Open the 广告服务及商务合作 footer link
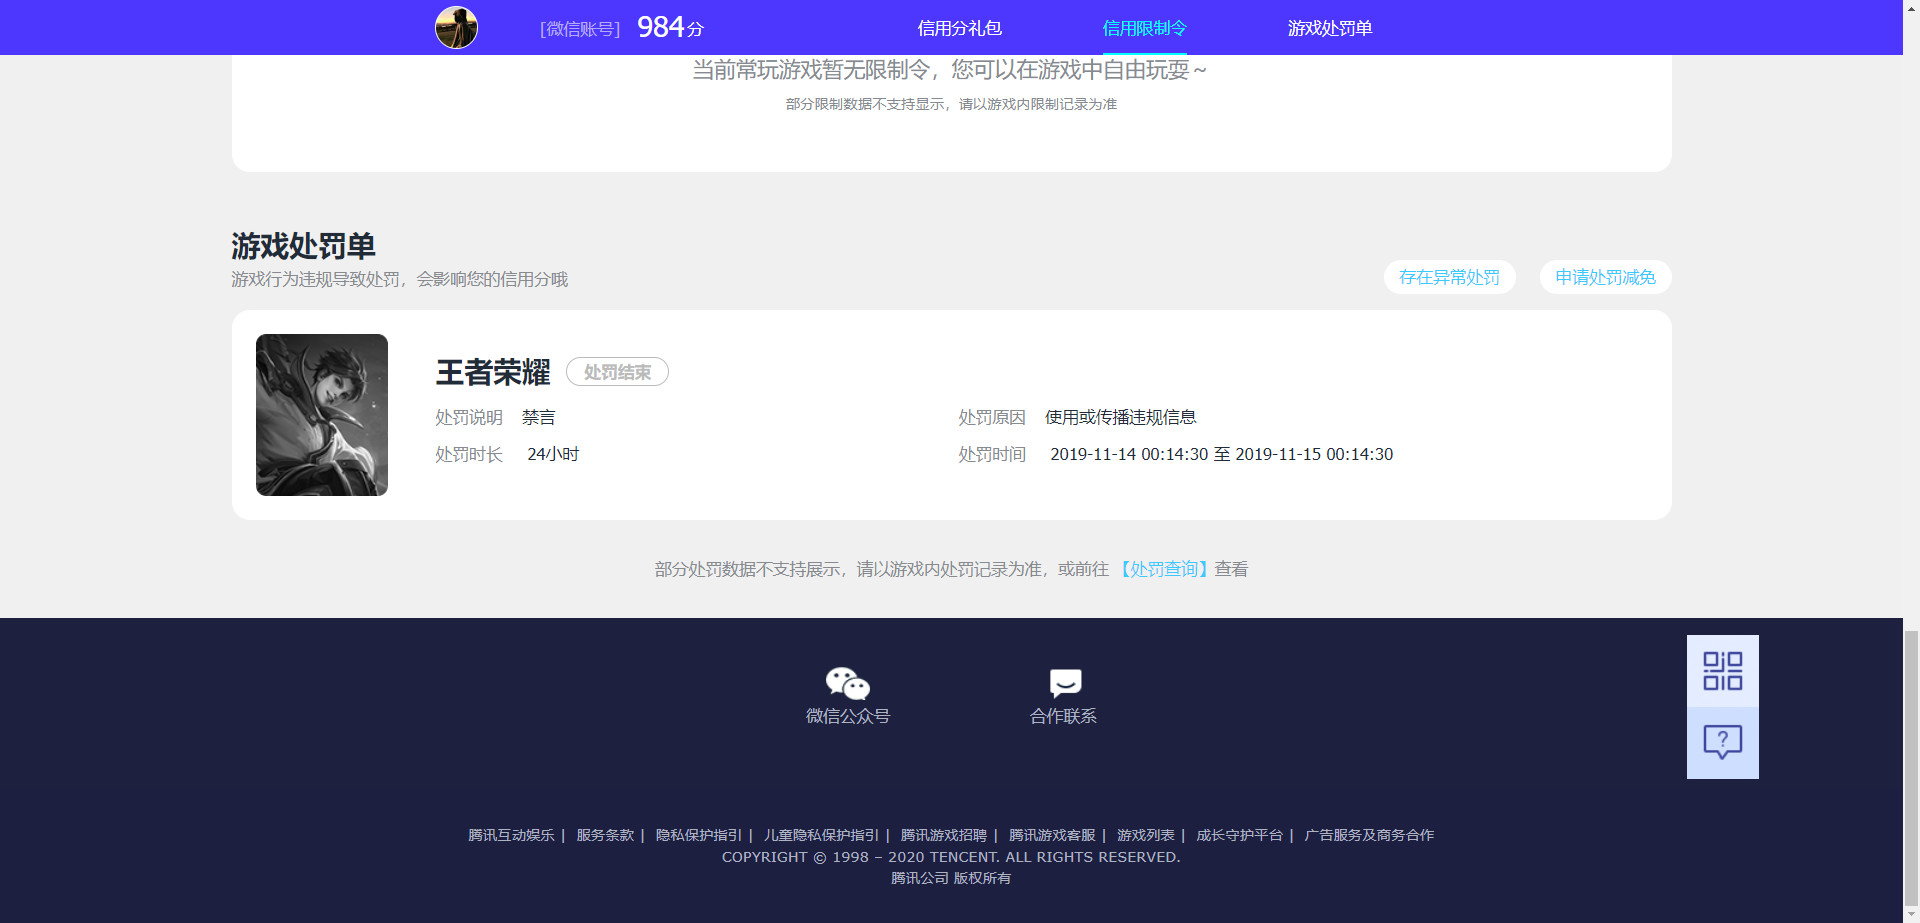 [x=1369, y=835]
